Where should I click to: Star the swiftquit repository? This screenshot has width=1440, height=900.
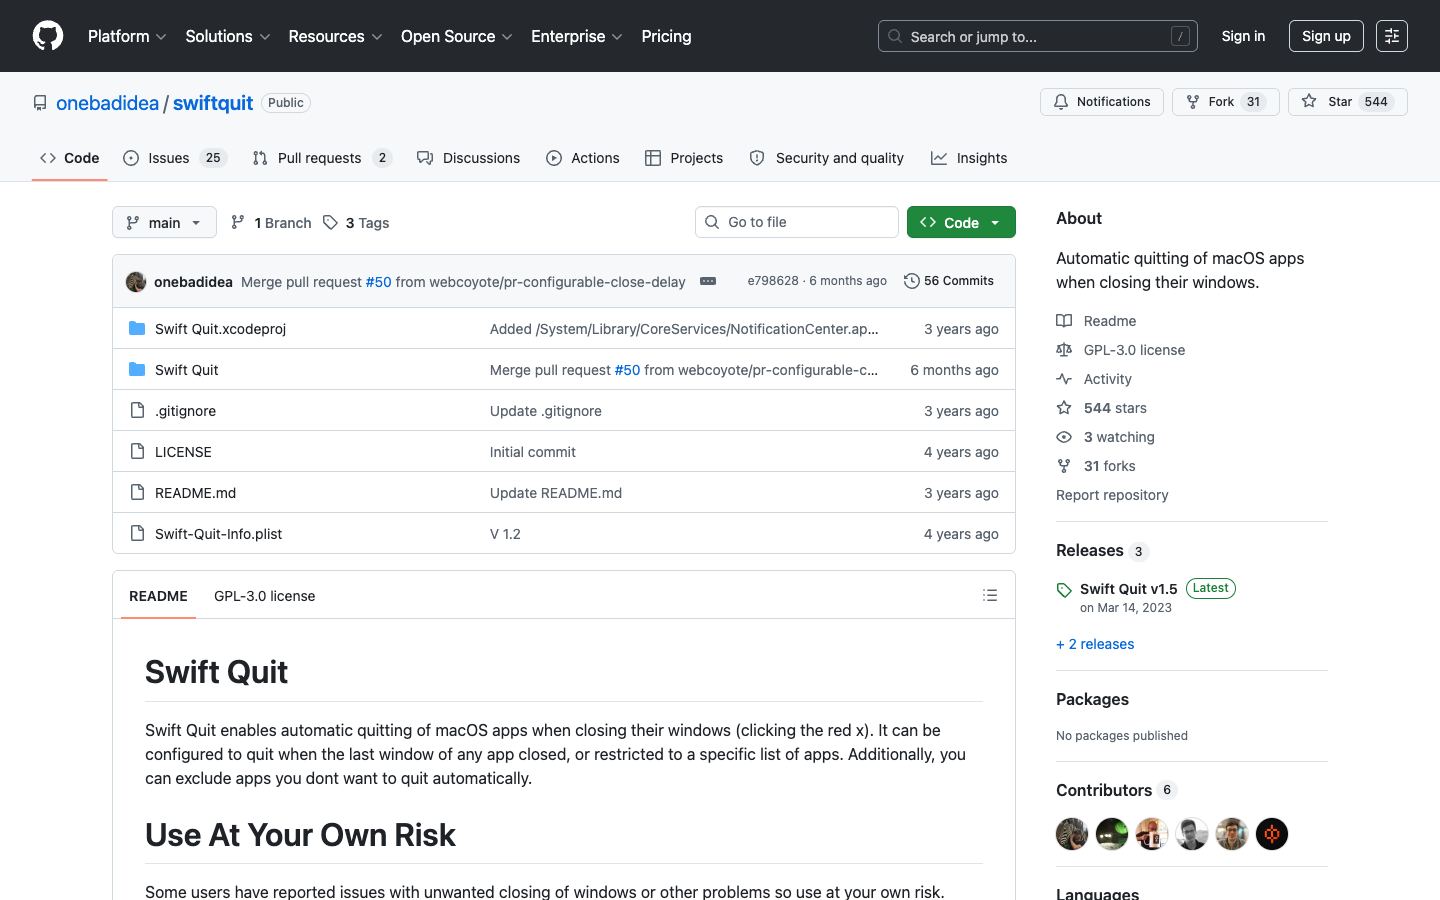[1347, 102]
